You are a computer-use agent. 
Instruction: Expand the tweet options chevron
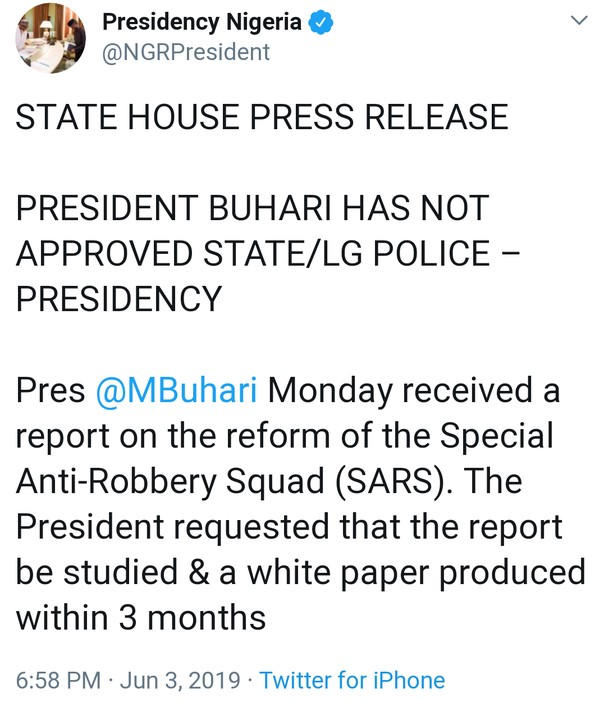coord(580,21)
